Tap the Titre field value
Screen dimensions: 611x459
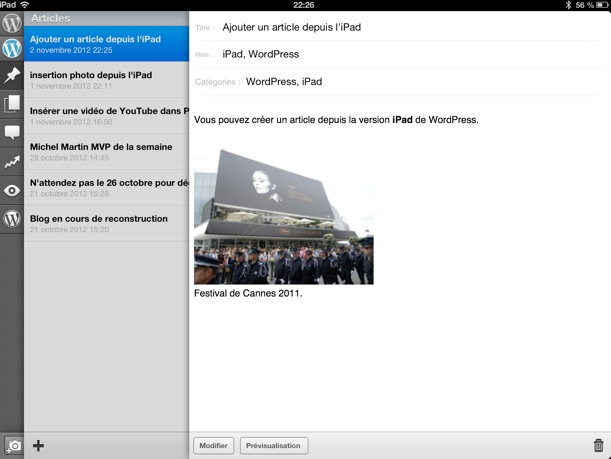point(291,27)
